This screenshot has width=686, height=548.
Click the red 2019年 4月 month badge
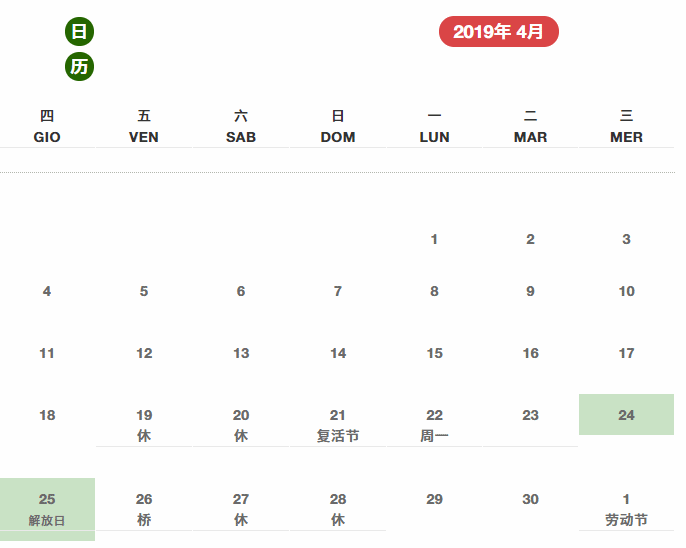coord(498,32)
